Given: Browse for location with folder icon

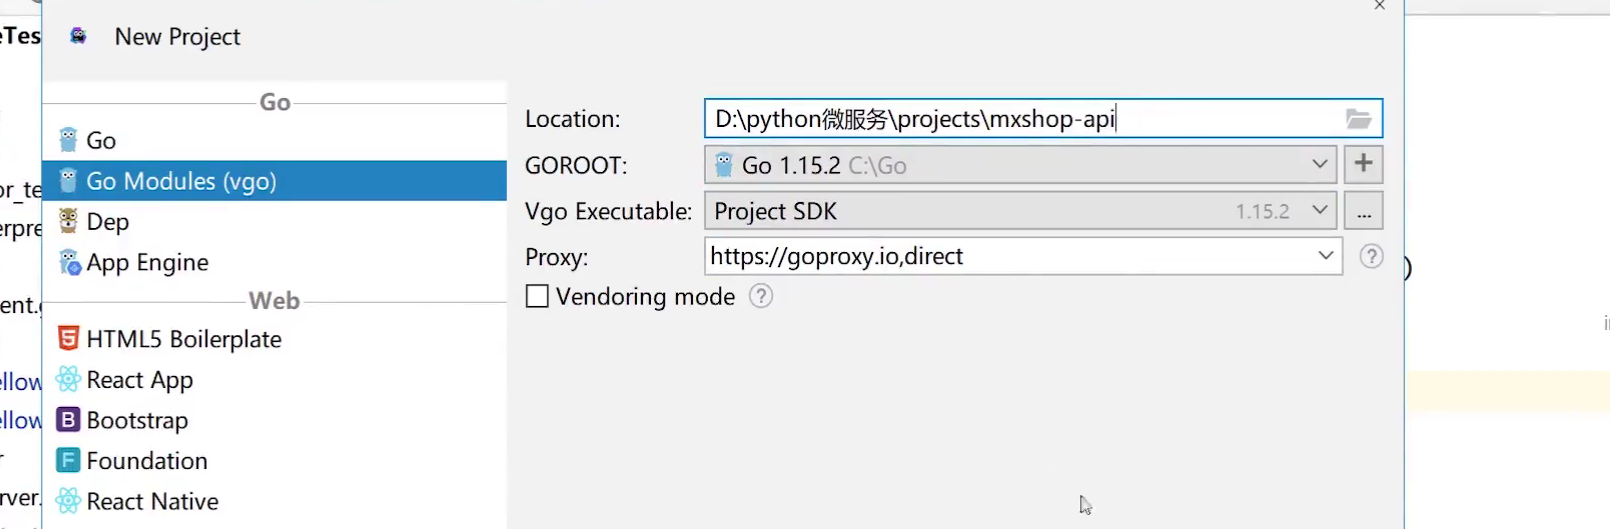Looking at the screenshot, I should 1358,119.
